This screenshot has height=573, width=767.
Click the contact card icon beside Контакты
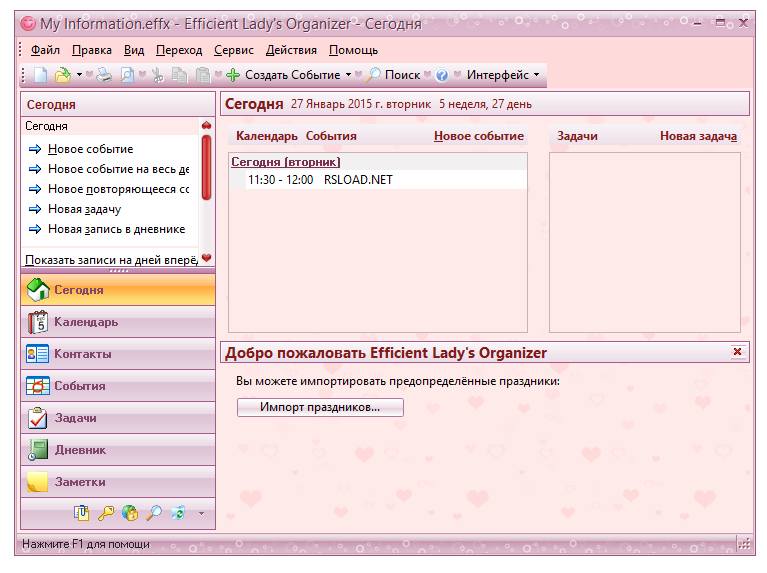point(38,354)
